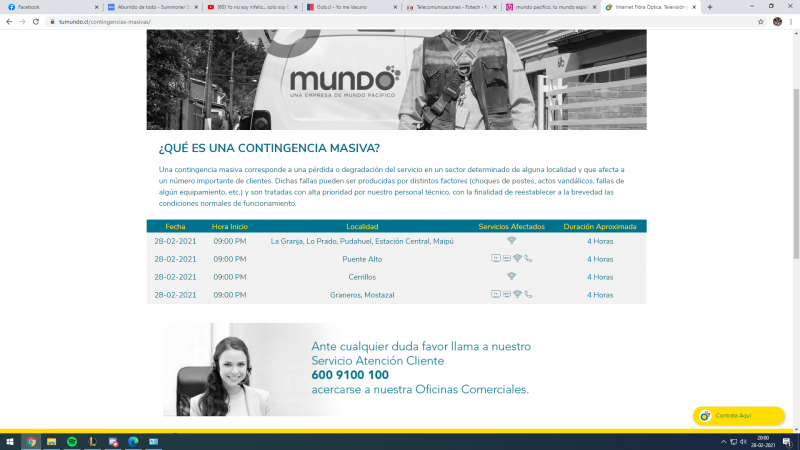Click La Granja, Lo Prado, Pudahuel locality cell
Image resolution: width=800 pixels, height=450 pixels.
362,241
